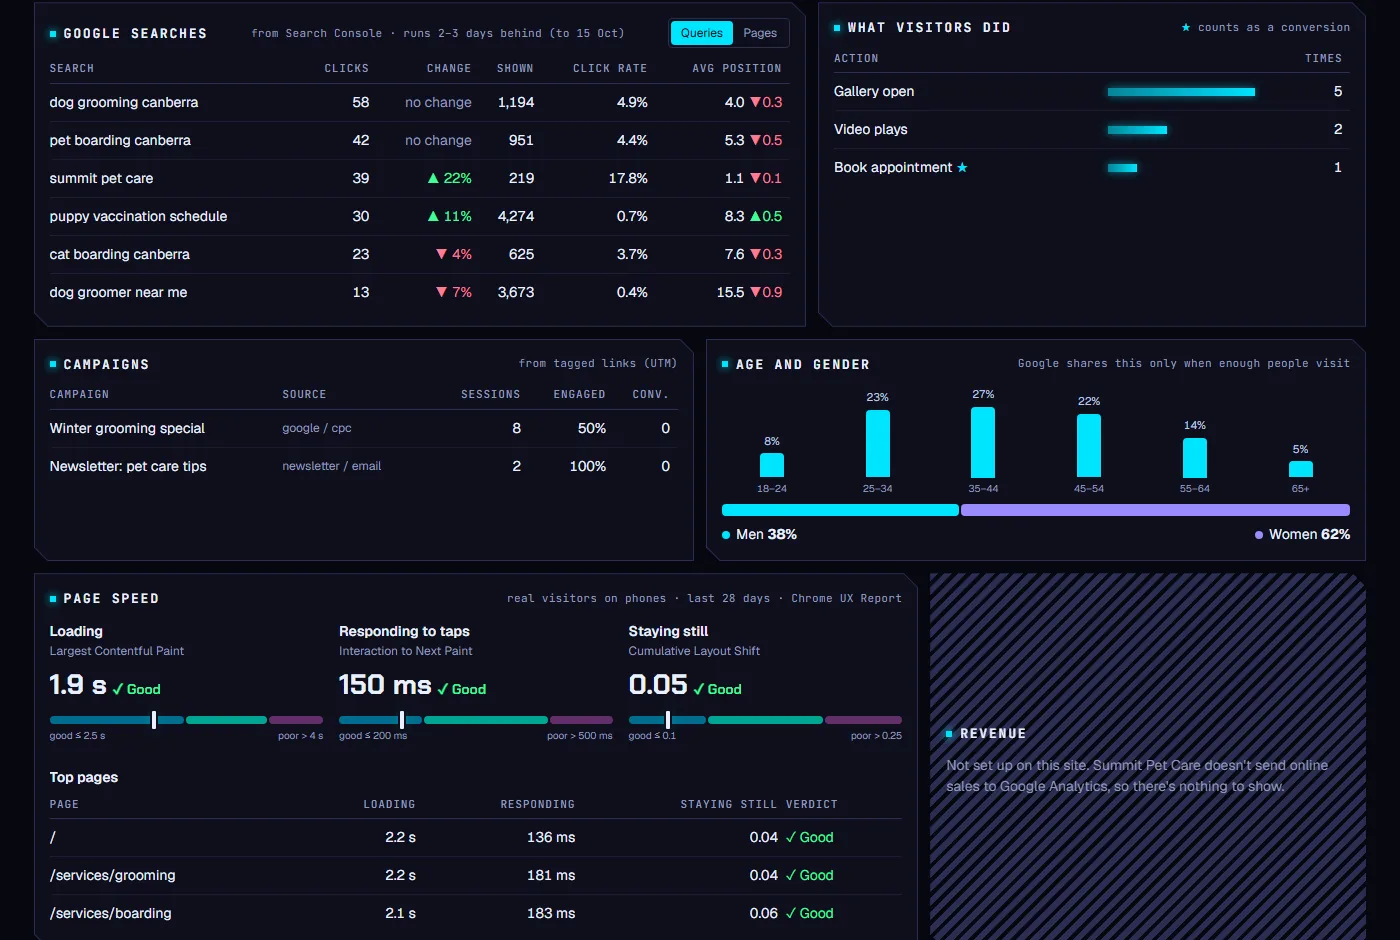
Task: Switch to the Pages tab
Action: [x=760, y=33]
